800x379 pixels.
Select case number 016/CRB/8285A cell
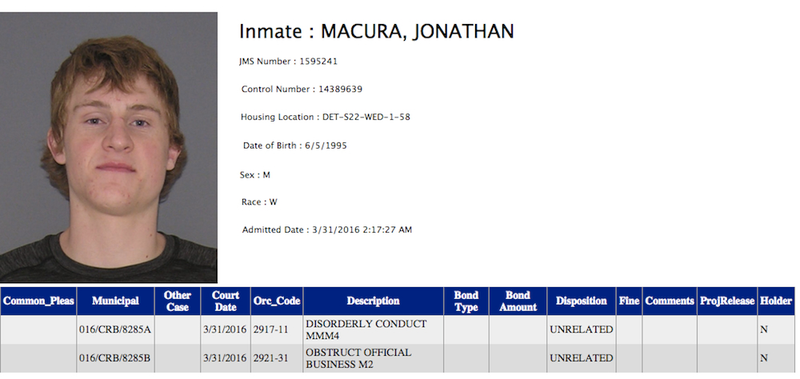pyautogui.click(x=115, y=330)
